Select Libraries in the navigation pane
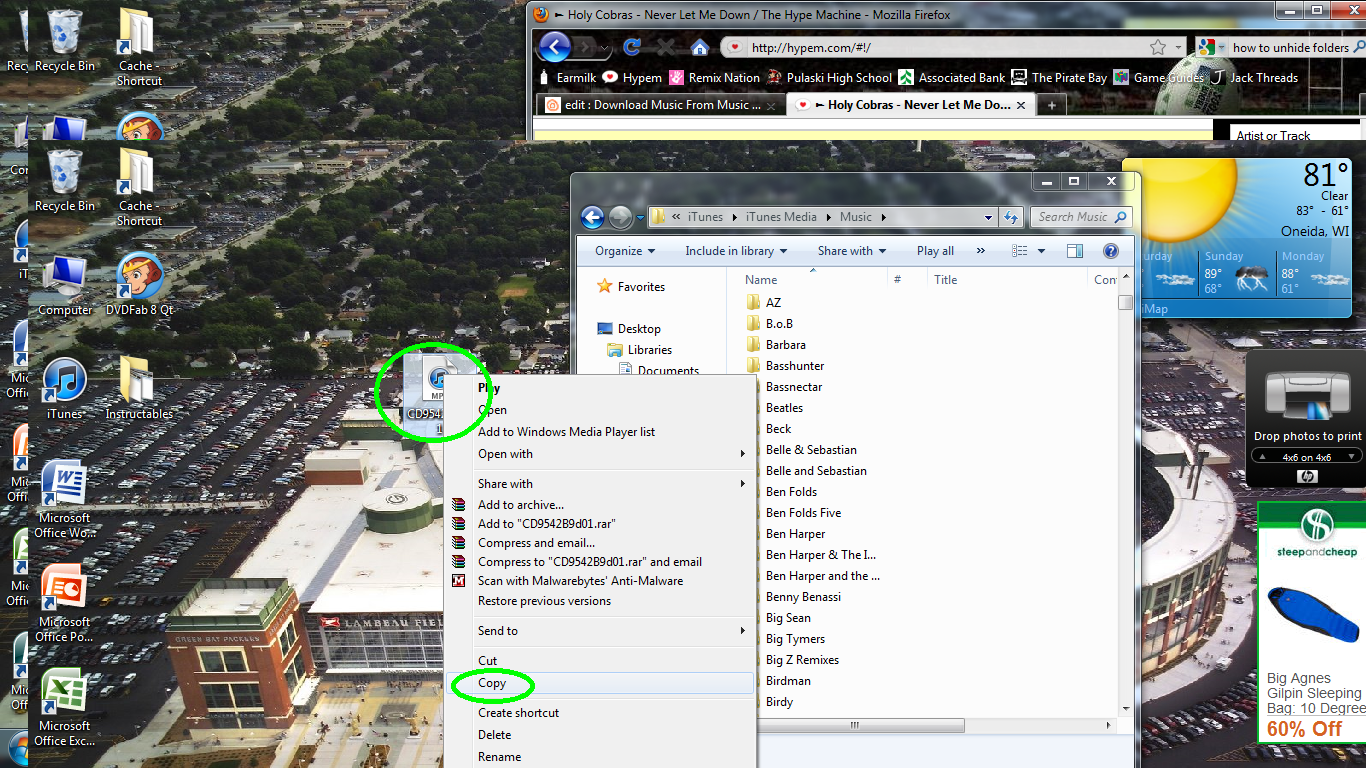 [650, 350]
